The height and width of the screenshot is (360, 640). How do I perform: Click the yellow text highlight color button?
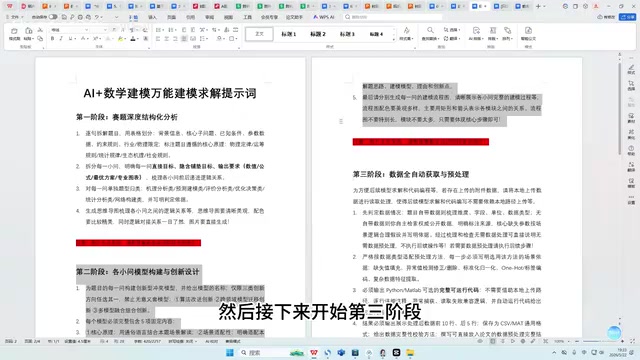coord(120,39)
